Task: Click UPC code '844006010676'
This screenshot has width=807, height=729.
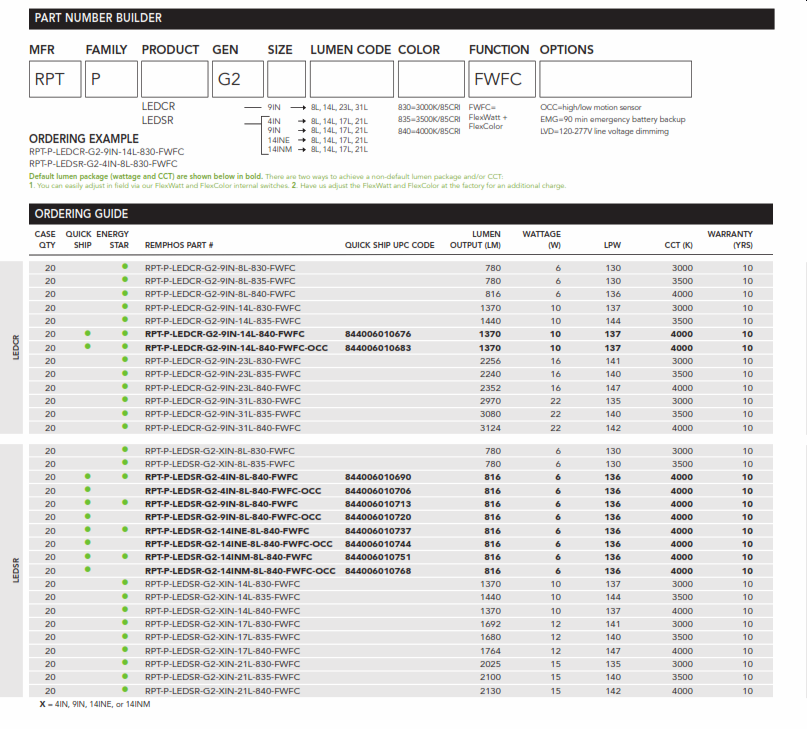Action: (x=378, y=334)
